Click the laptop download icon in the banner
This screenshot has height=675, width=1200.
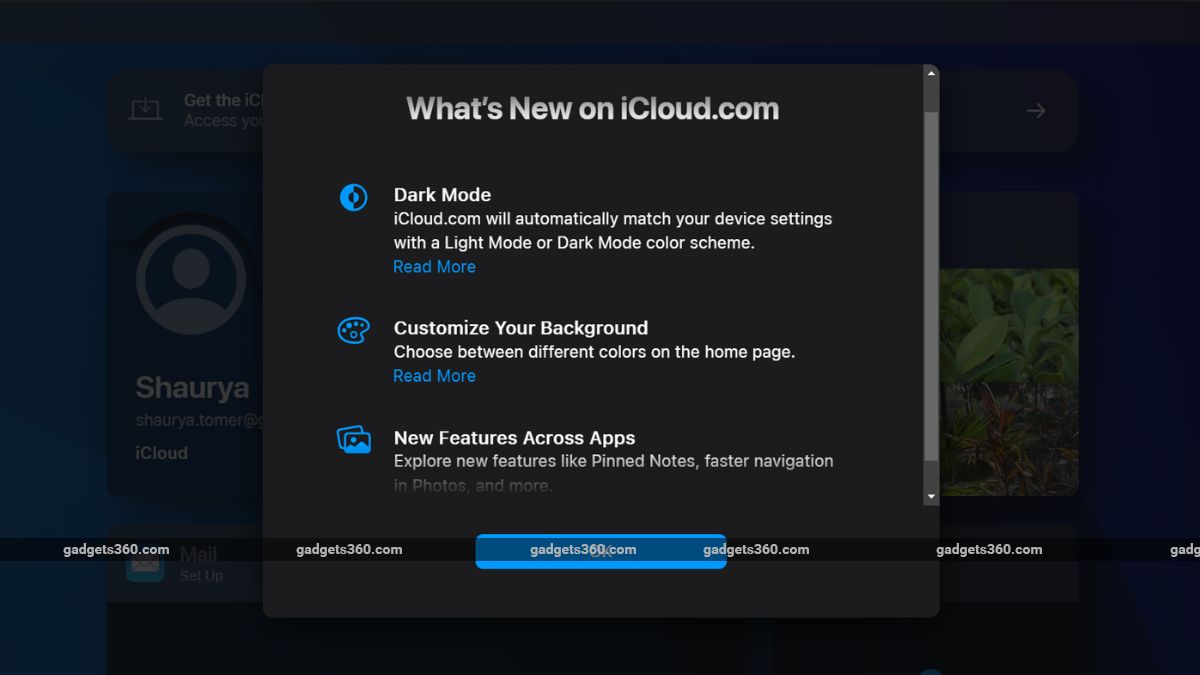pyautogui.click(x=145, y=111)
